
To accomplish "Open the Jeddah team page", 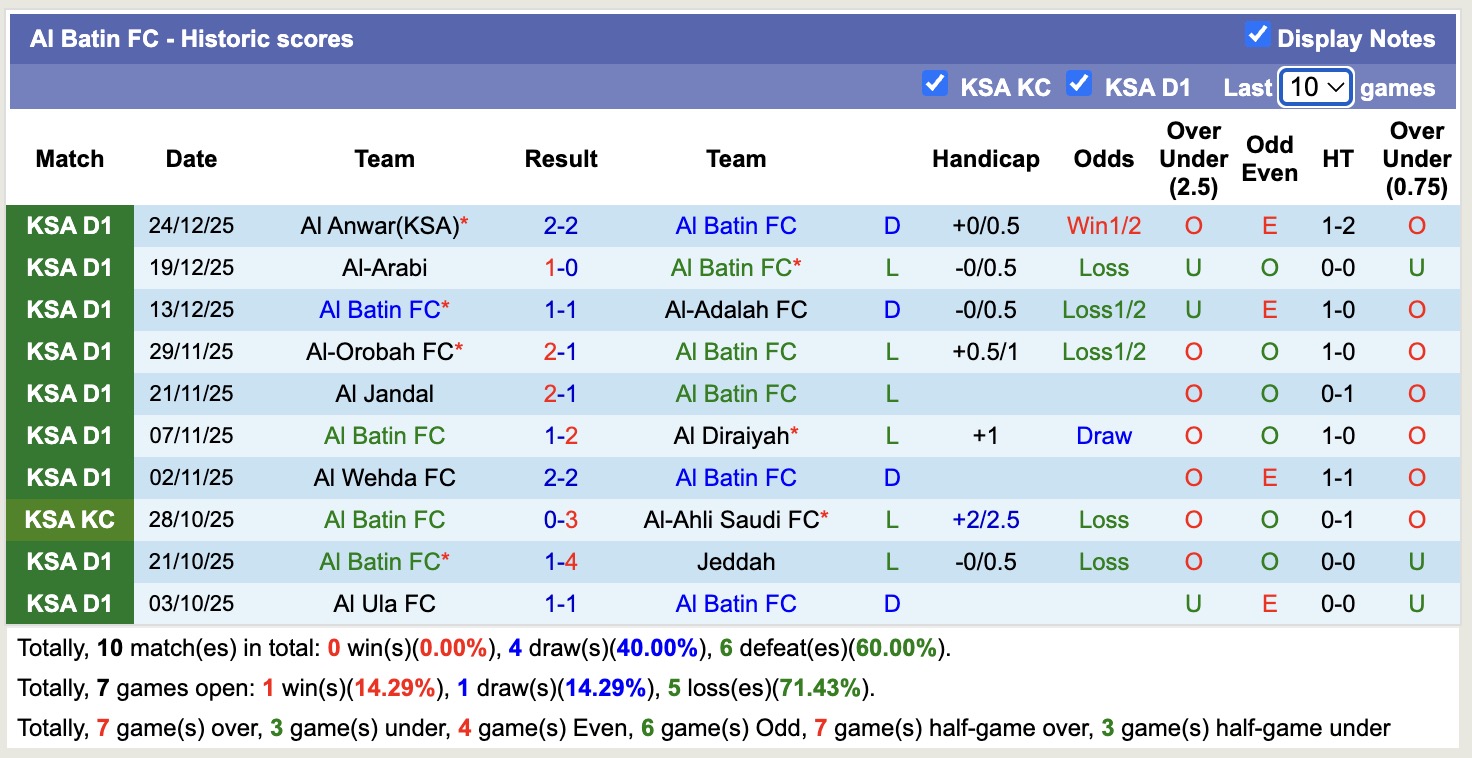I will click(736, 561).
